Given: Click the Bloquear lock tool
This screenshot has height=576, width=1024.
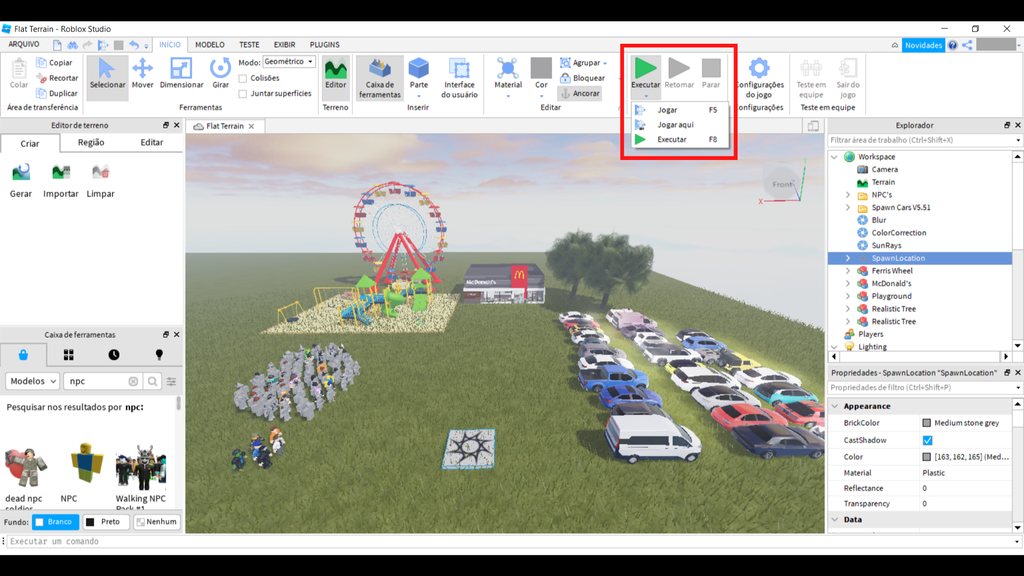Looking at the screenshot, I should tap(583, 78).
